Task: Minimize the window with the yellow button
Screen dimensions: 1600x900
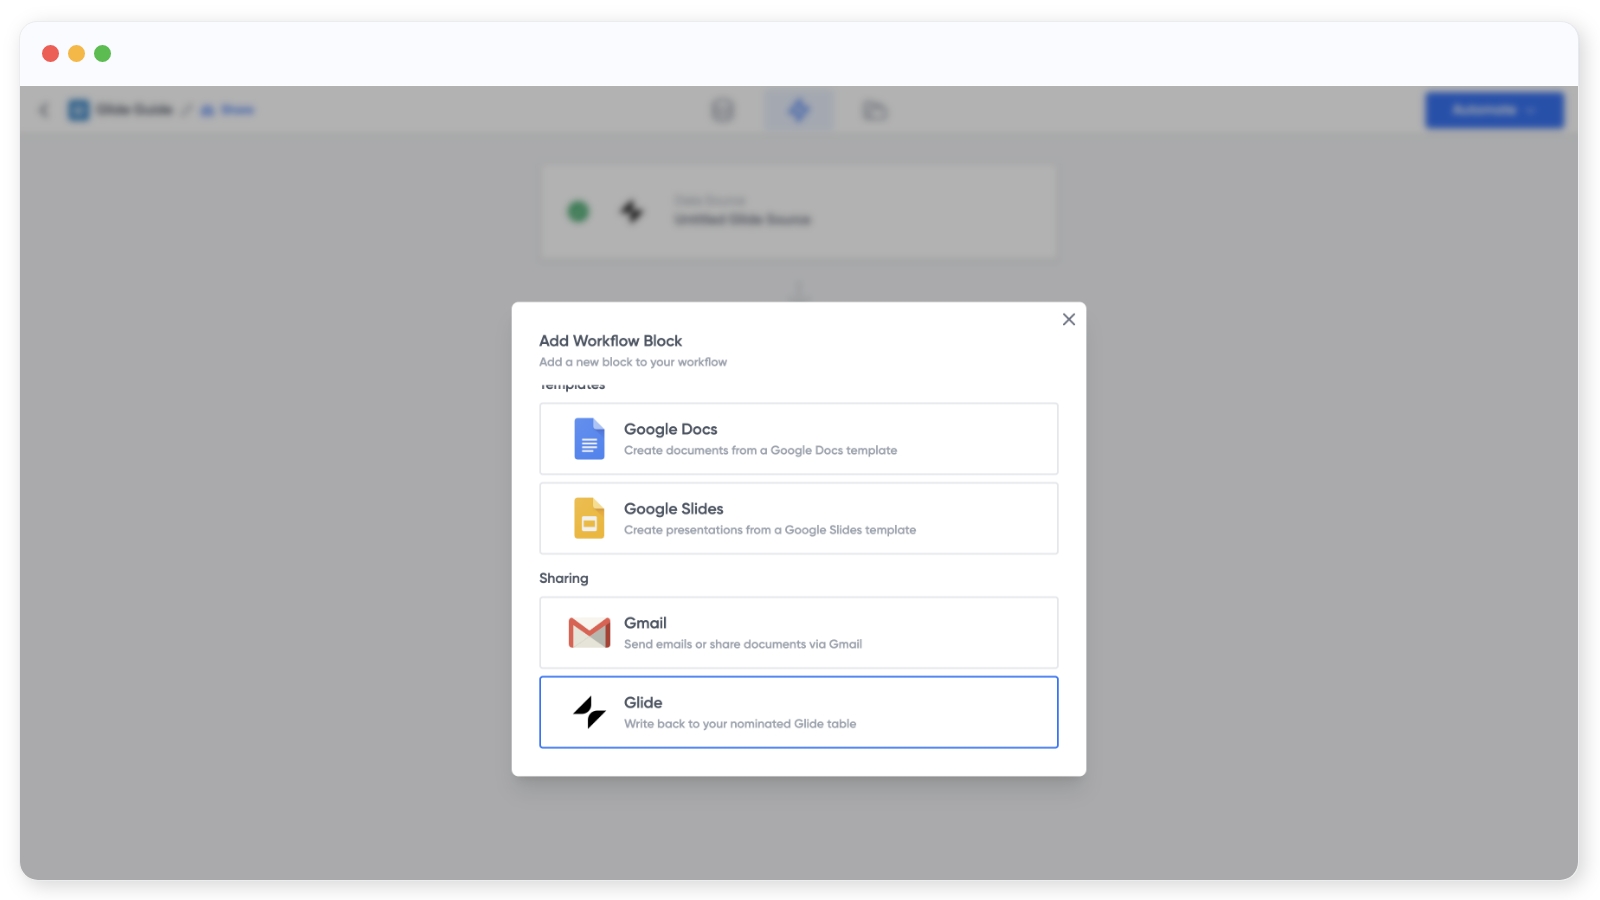Action: pos(76,54)
